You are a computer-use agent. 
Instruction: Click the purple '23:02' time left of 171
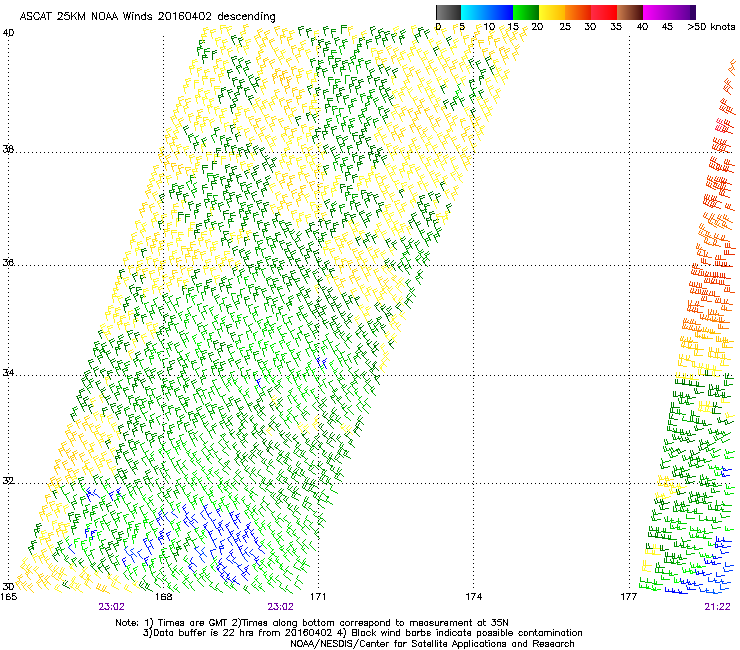point(280,607)
